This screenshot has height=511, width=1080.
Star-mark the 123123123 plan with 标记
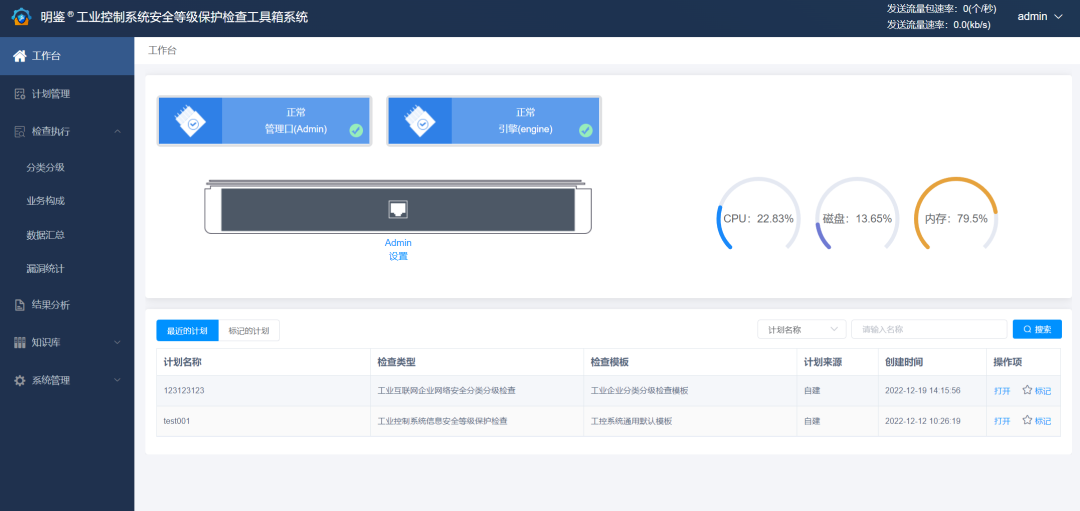[1036, 391]
